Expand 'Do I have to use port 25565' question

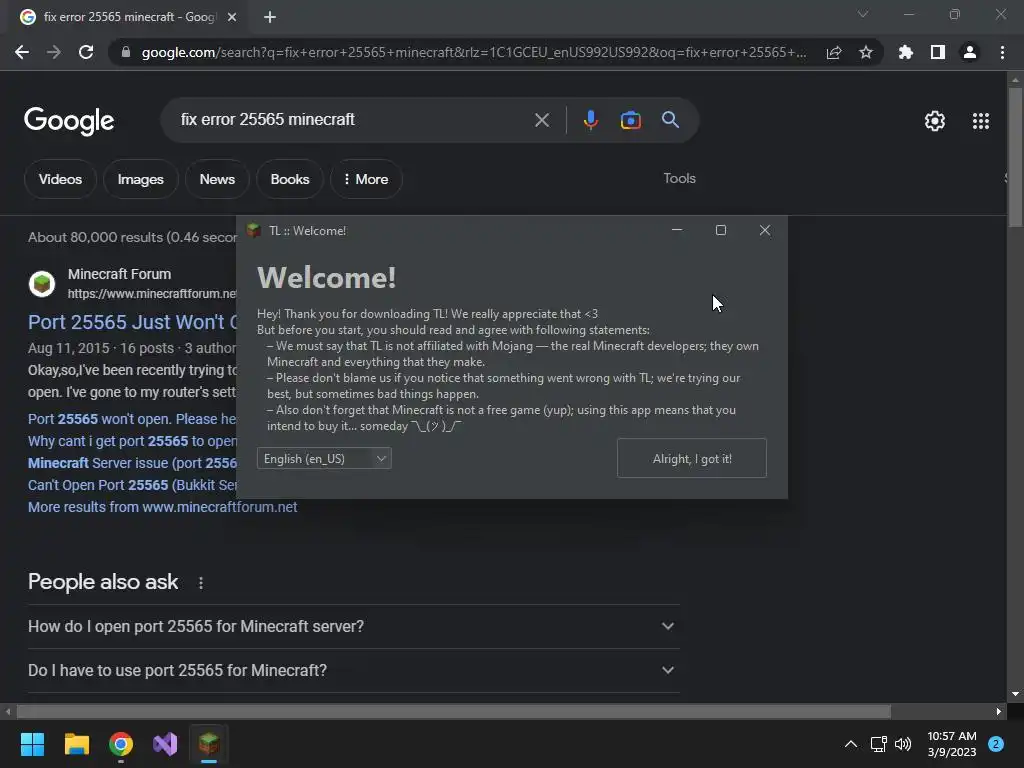[x=353, y=671]
